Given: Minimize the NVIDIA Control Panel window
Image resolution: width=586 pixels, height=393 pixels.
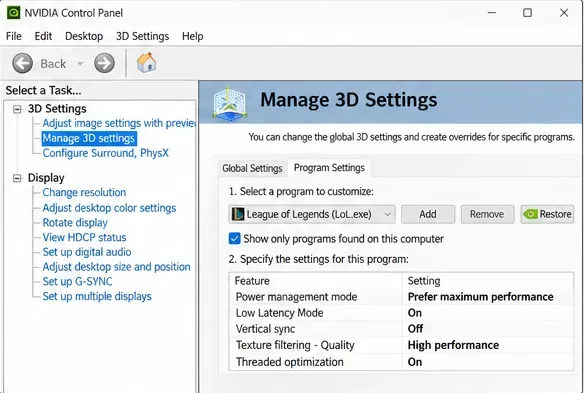Looking at the screenshot, I should coord(492,13).
